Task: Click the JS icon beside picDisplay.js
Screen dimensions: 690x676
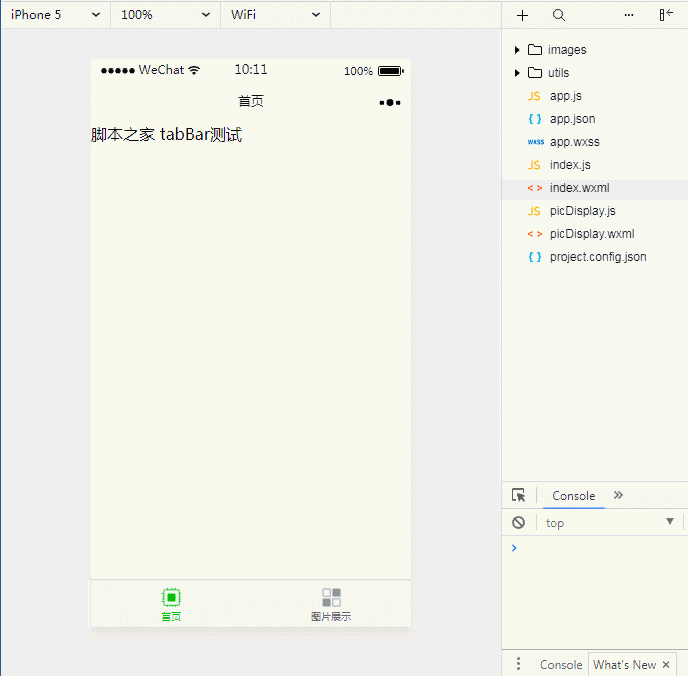Action: tap(534, 211)
